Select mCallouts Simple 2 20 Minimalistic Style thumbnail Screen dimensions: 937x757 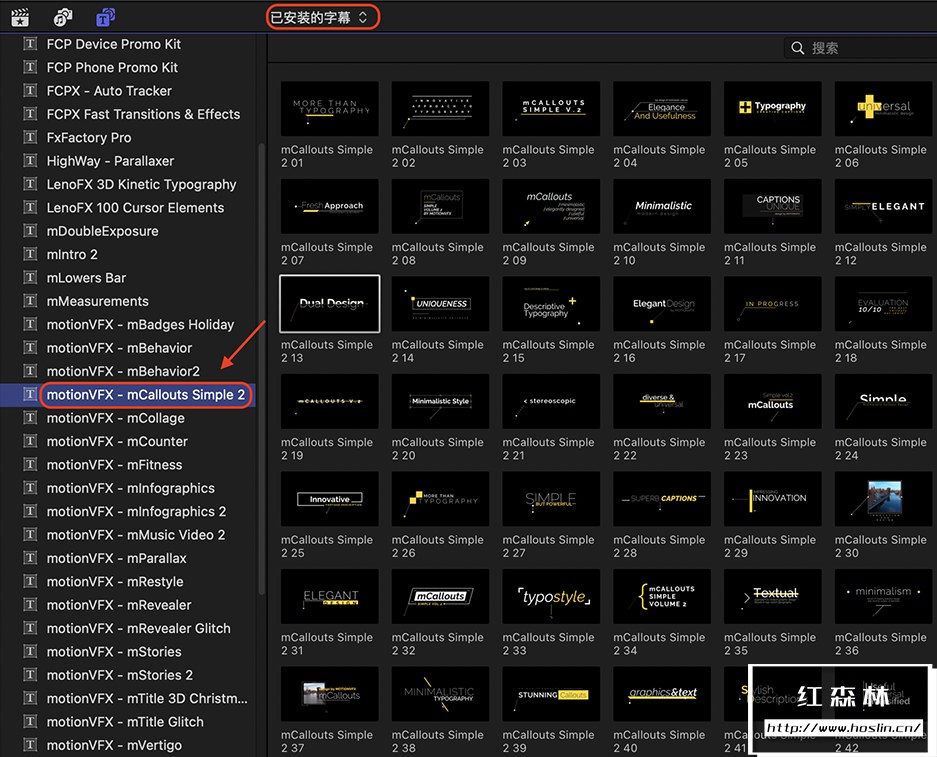(x=440, y=401)
